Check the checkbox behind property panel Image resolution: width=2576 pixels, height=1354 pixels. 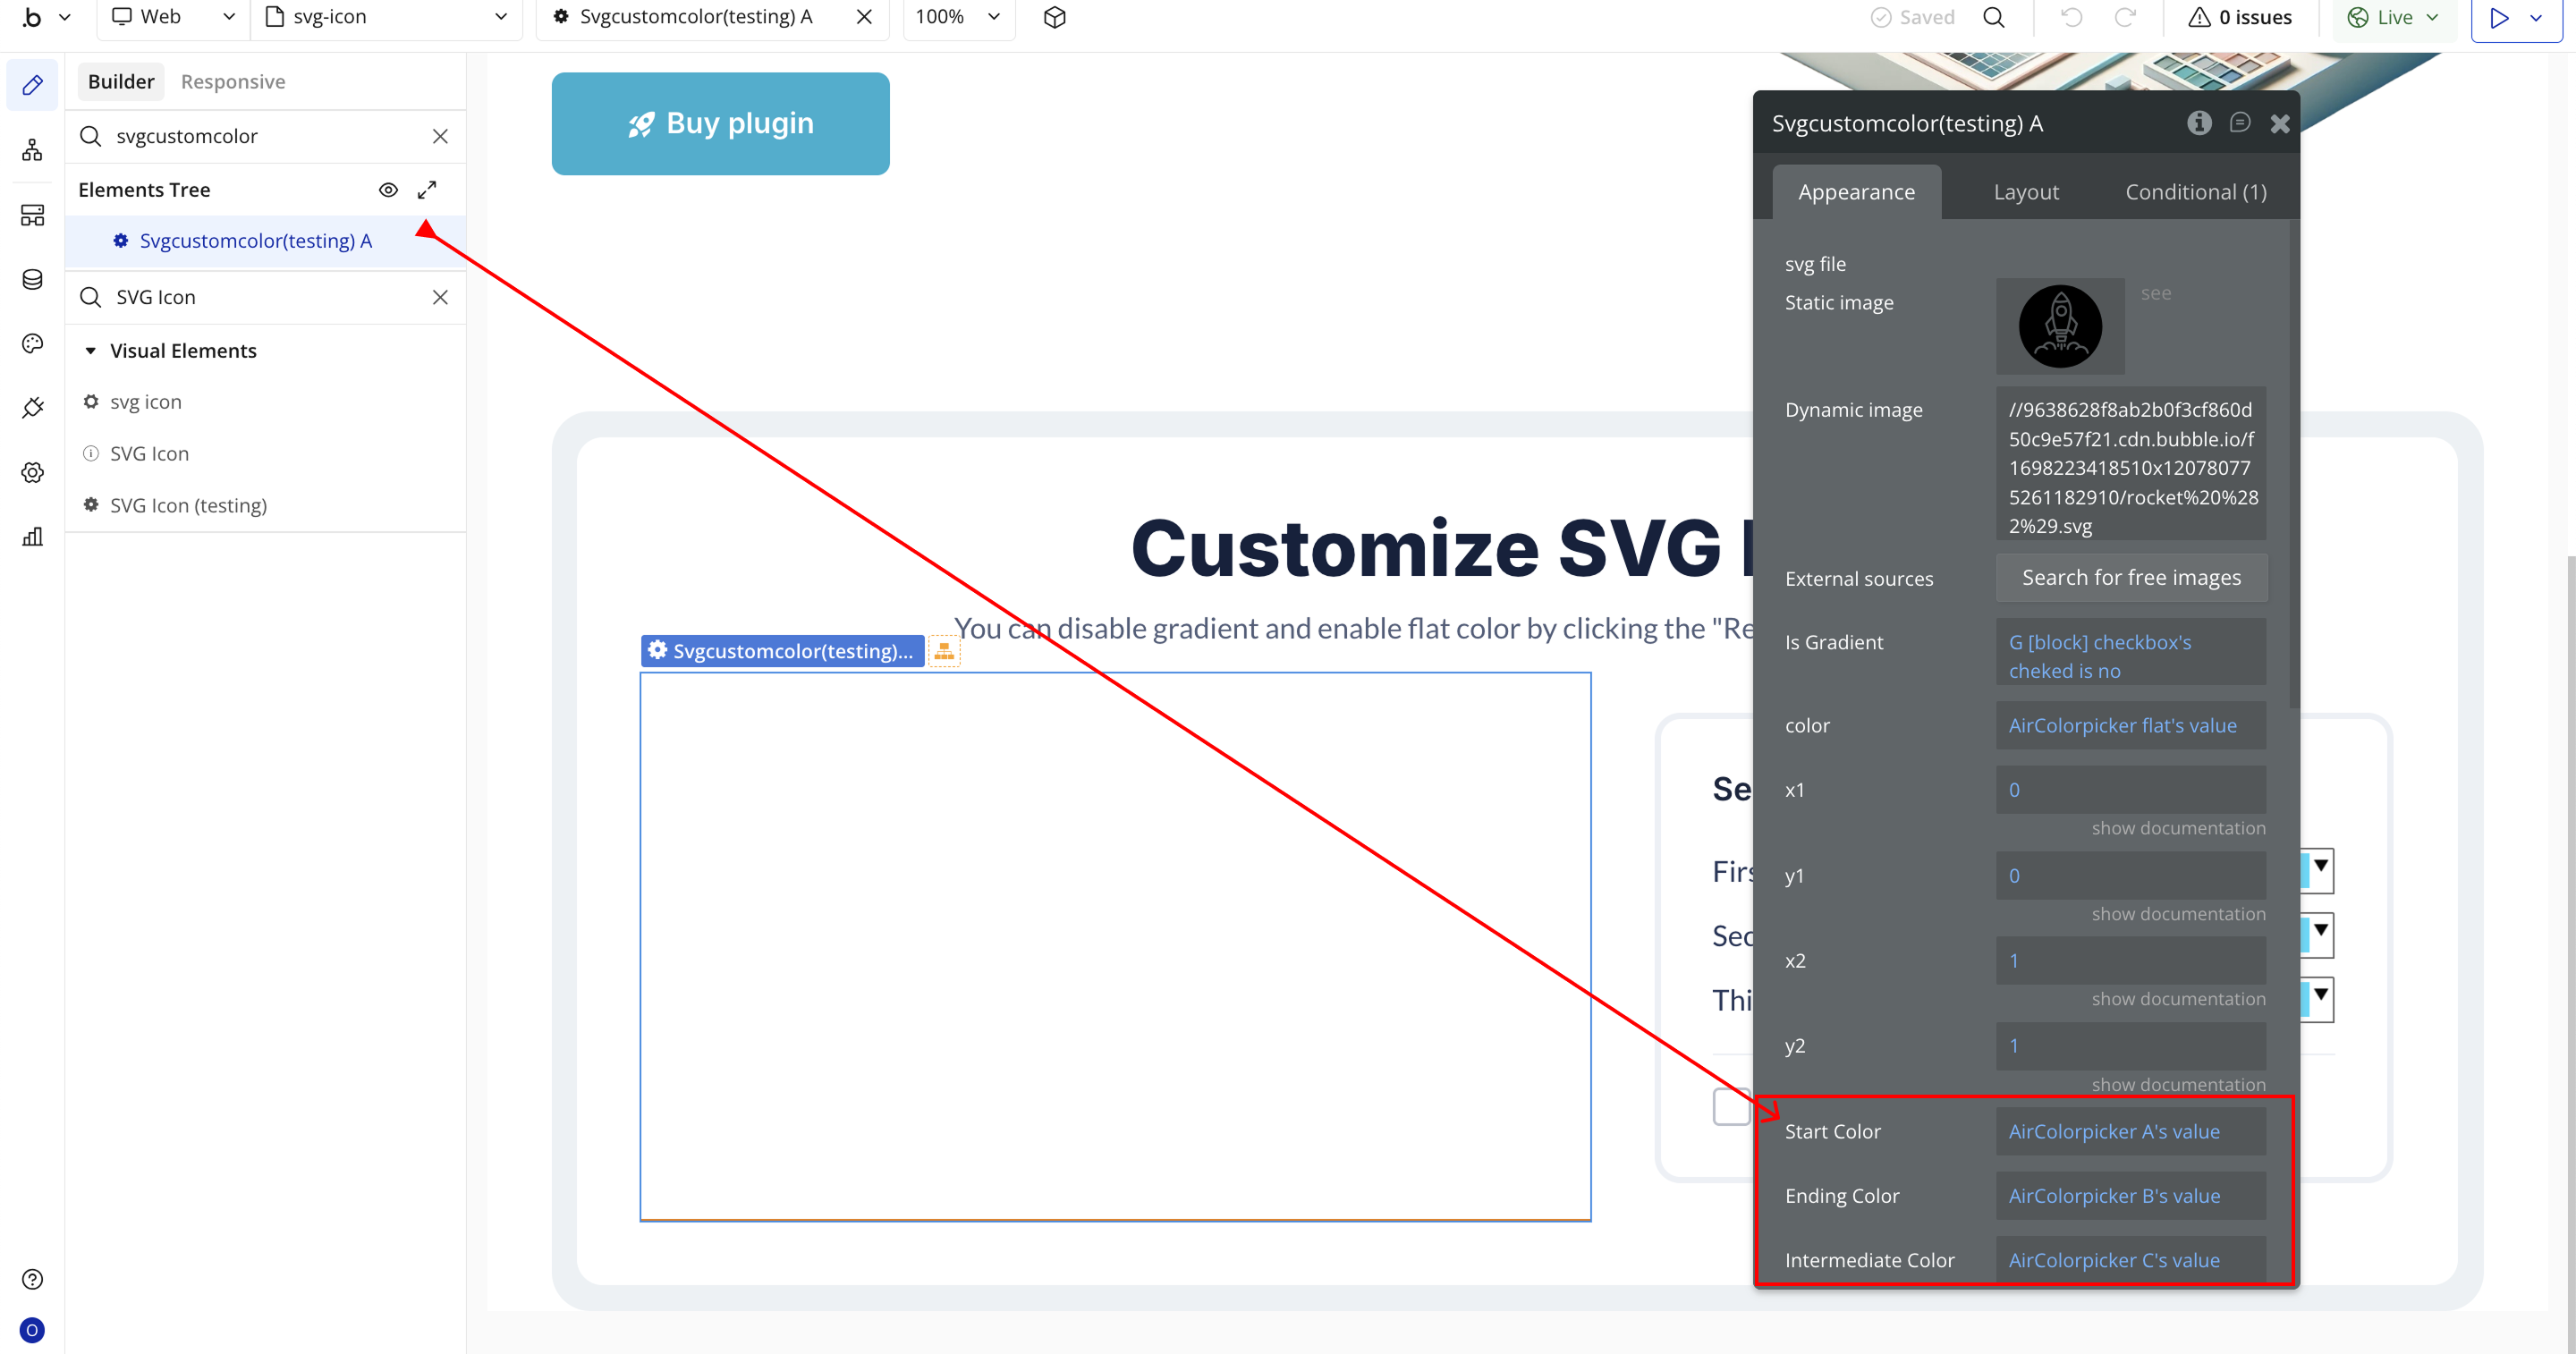coord(1731,1106)
